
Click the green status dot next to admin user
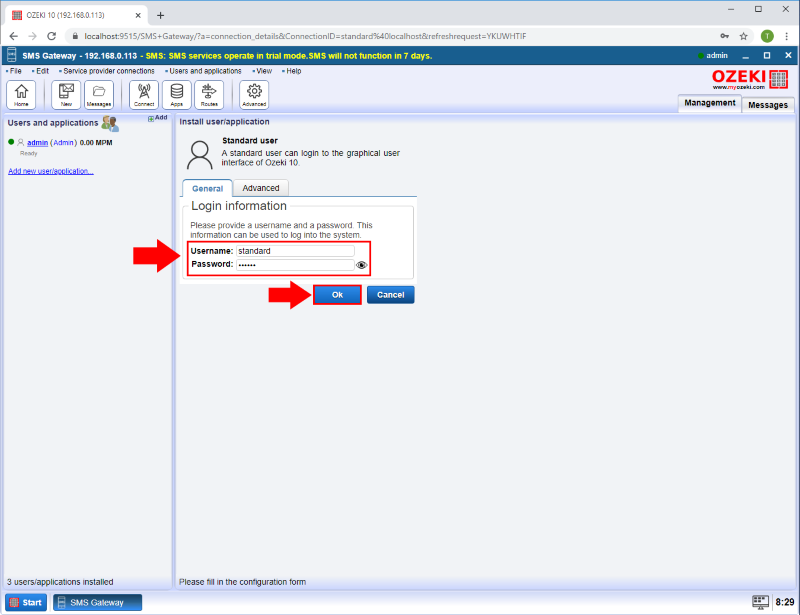click(11, 142)
